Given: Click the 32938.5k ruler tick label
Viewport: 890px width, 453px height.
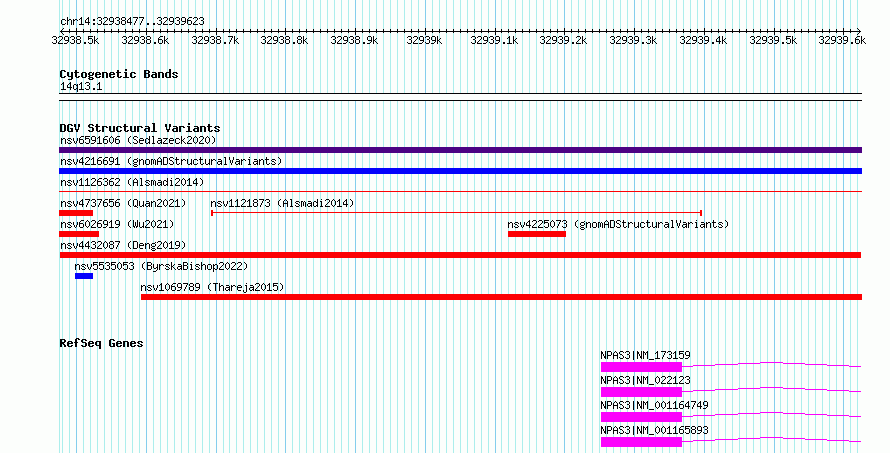Looking at the screenshot, I should 75,41.
